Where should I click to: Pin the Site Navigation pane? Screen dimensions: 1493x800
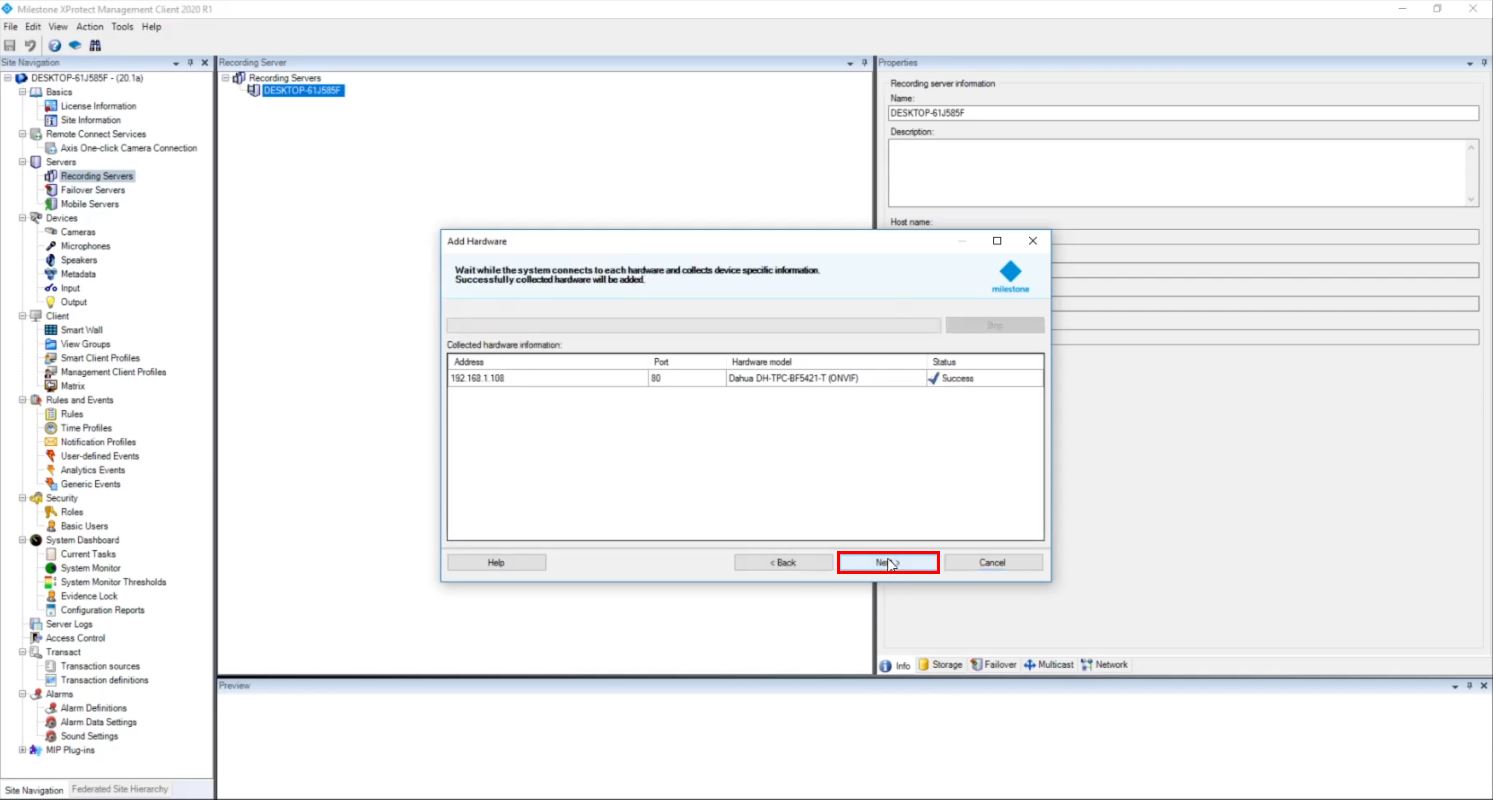[x=190, y=63]
